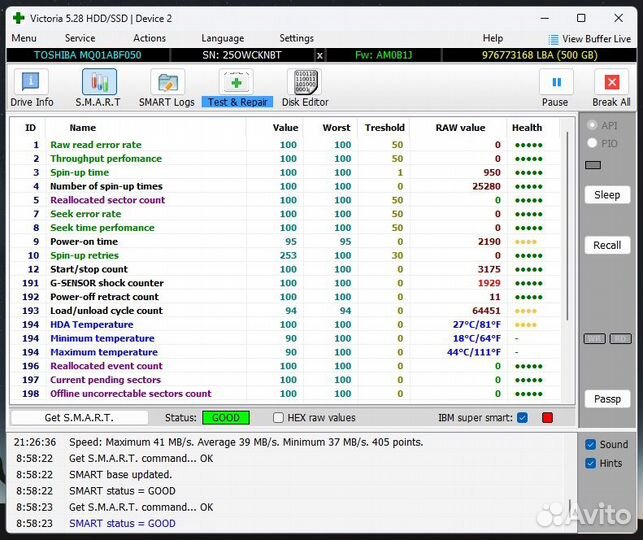Image resolution: width=643 pixels, height=540 pixels.
Task: Toggle the IBM super smart checkbox
Action: click(x=522, y=417)
